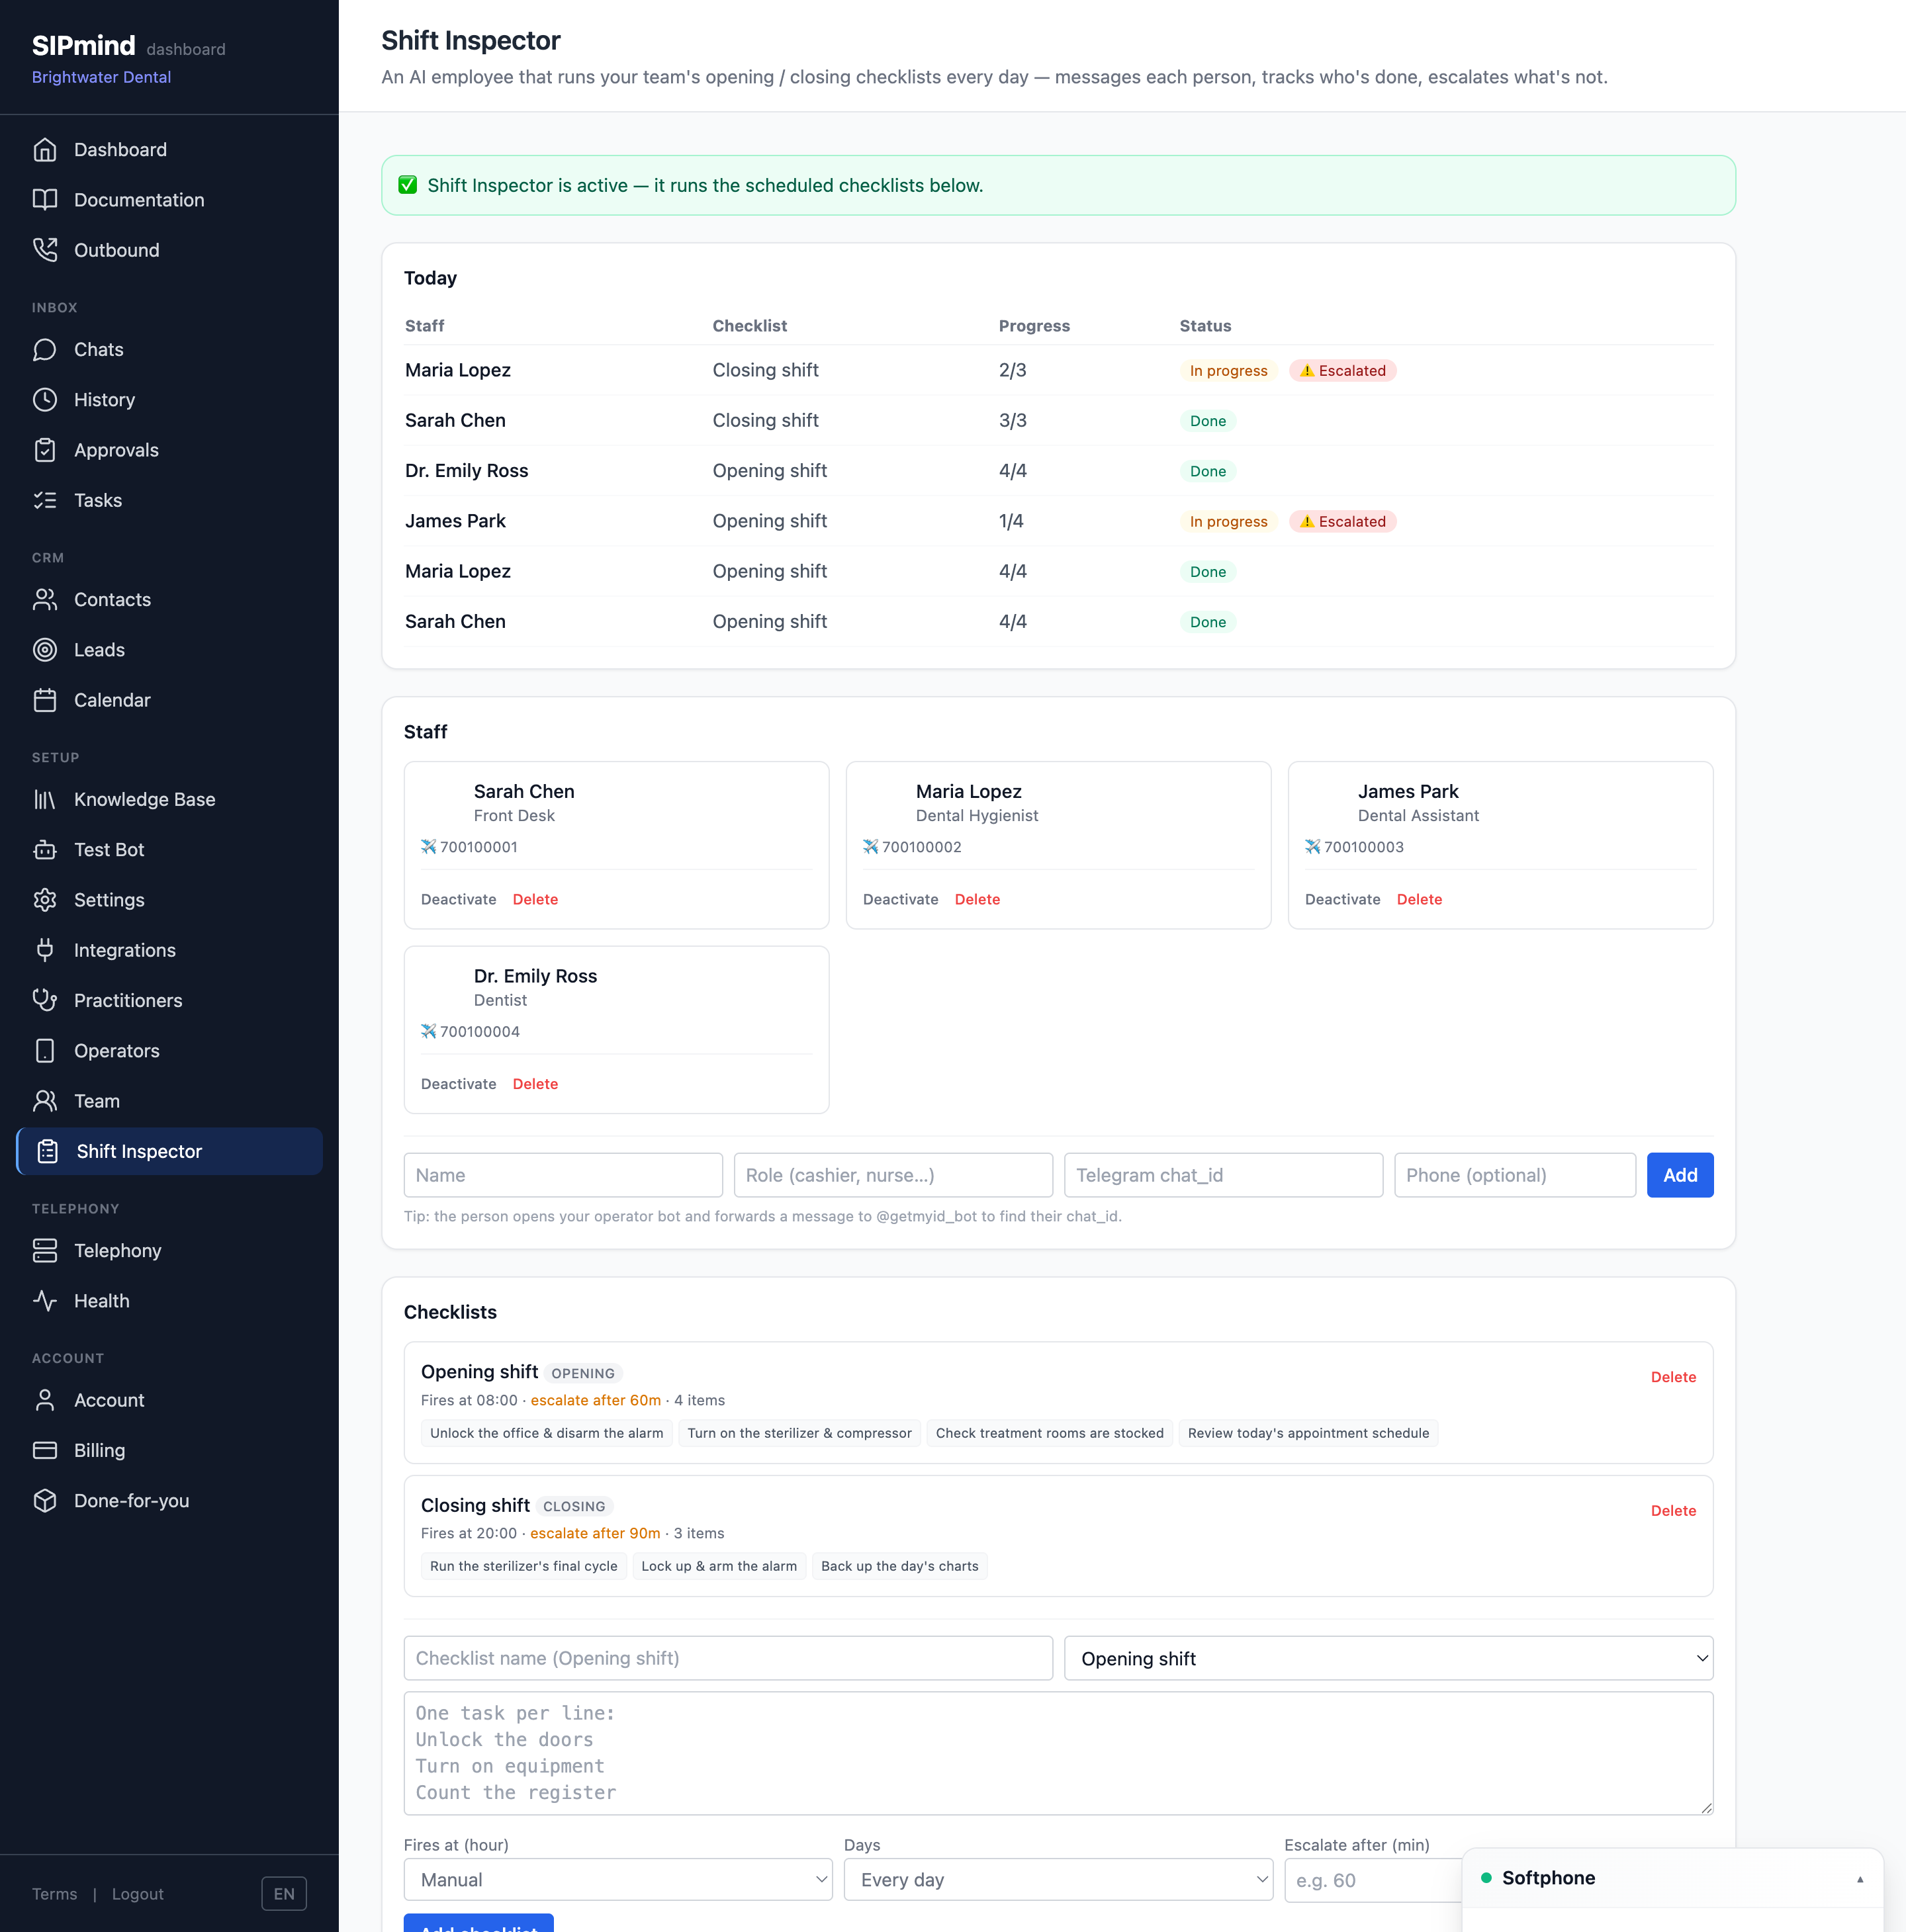Click 'Review today's appointment schedule' item
Screen dimensions: 1906x1932
coord(1308,1433)
